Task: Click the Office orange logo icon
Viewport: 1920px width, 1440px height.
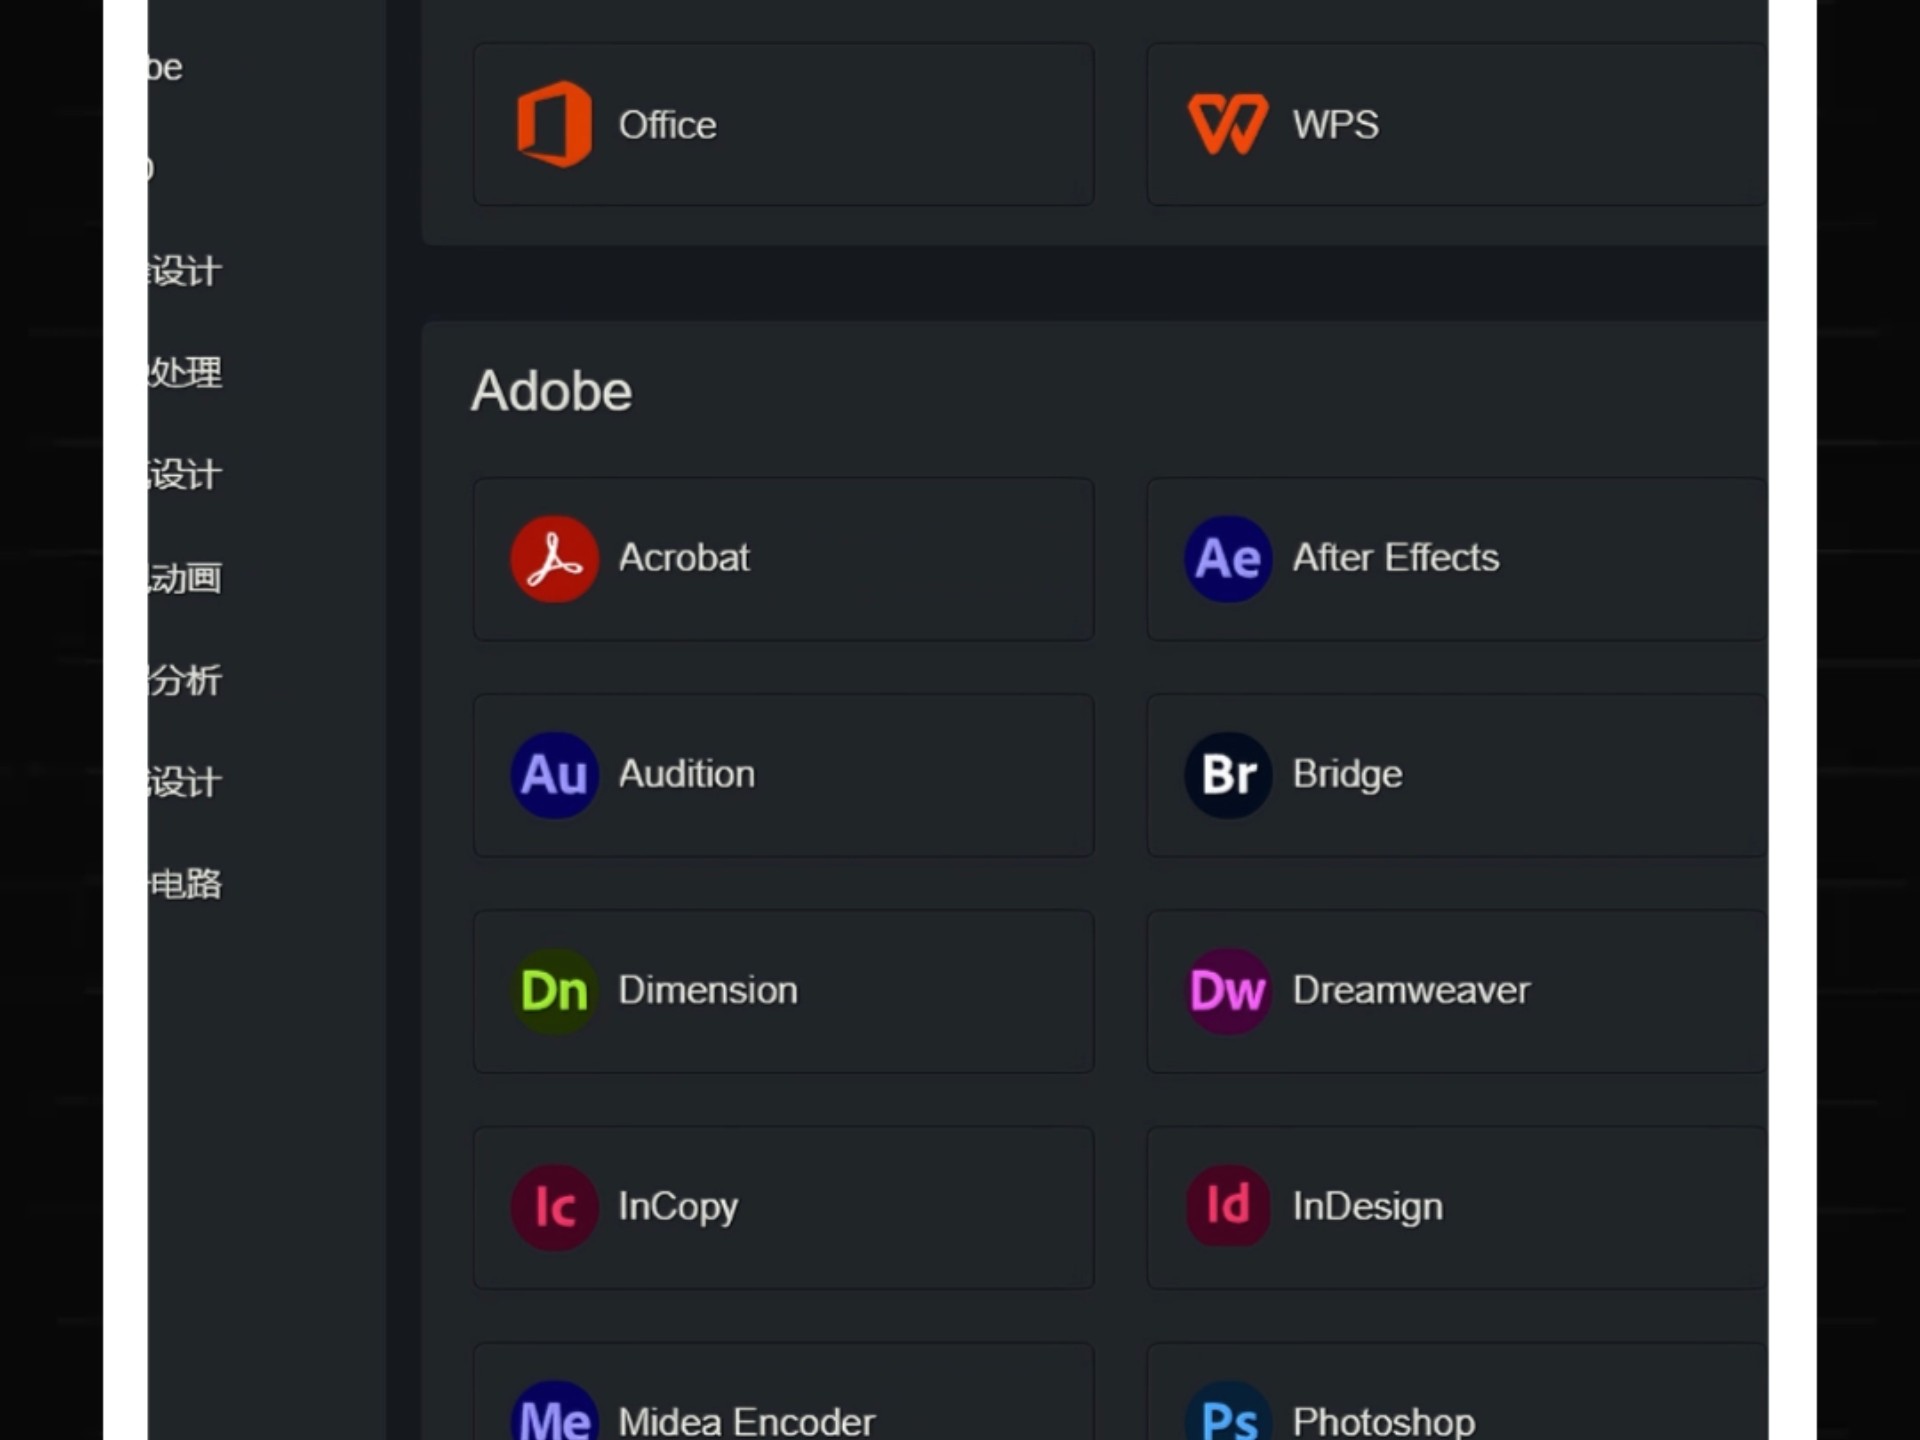Action: tap(554, 124)
